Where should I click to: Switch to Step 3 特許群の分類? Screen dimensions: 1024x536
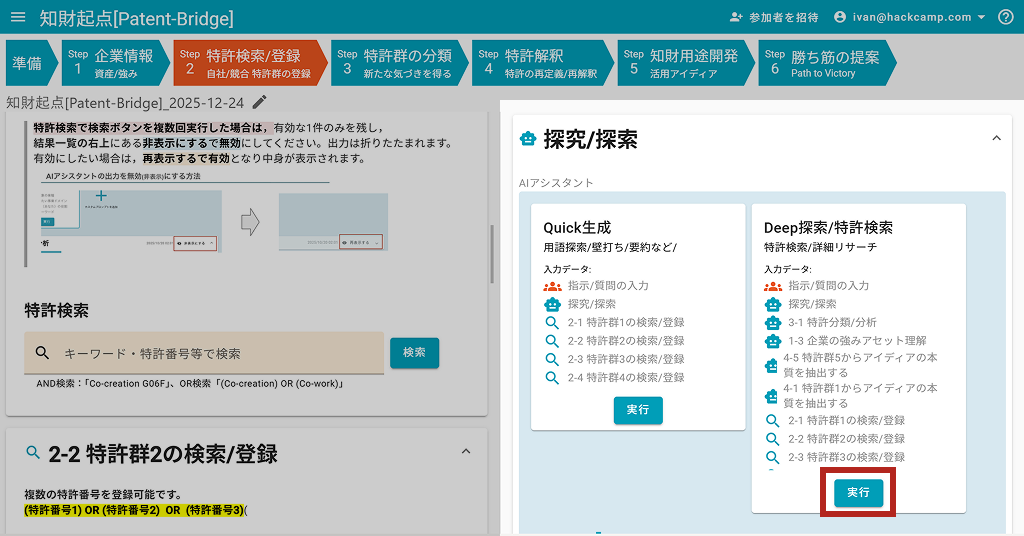click(394, 62)
